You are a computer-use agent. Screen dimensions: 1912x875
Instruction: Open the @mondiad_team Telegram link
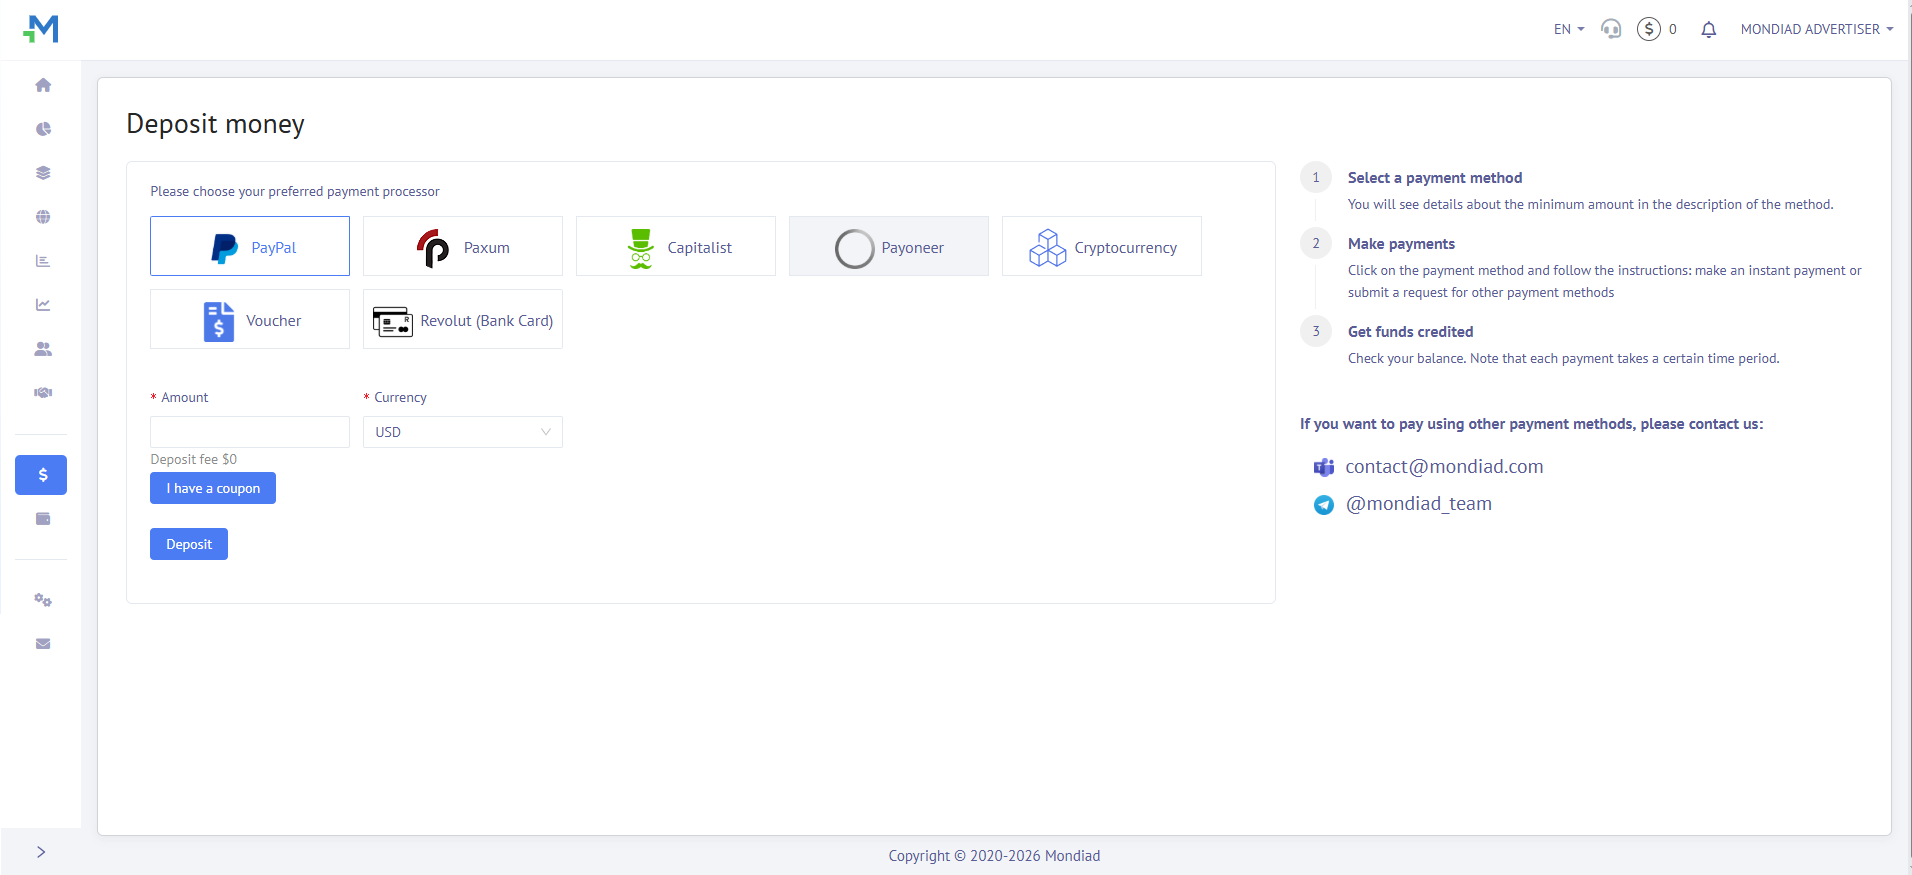(x=1418, y=504)
